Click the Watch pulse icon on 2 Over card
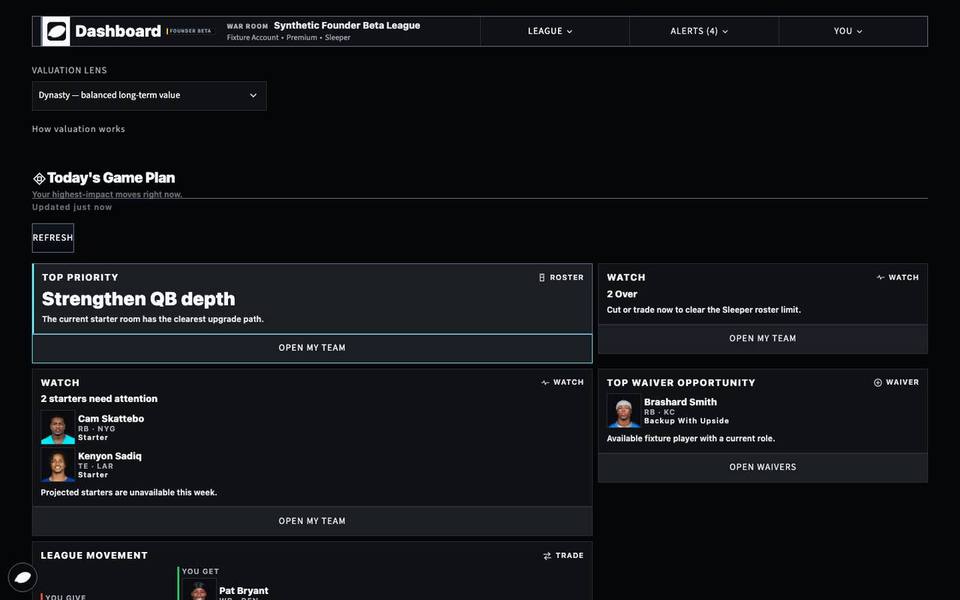This screenshot has width=960, height=600. 880,277
